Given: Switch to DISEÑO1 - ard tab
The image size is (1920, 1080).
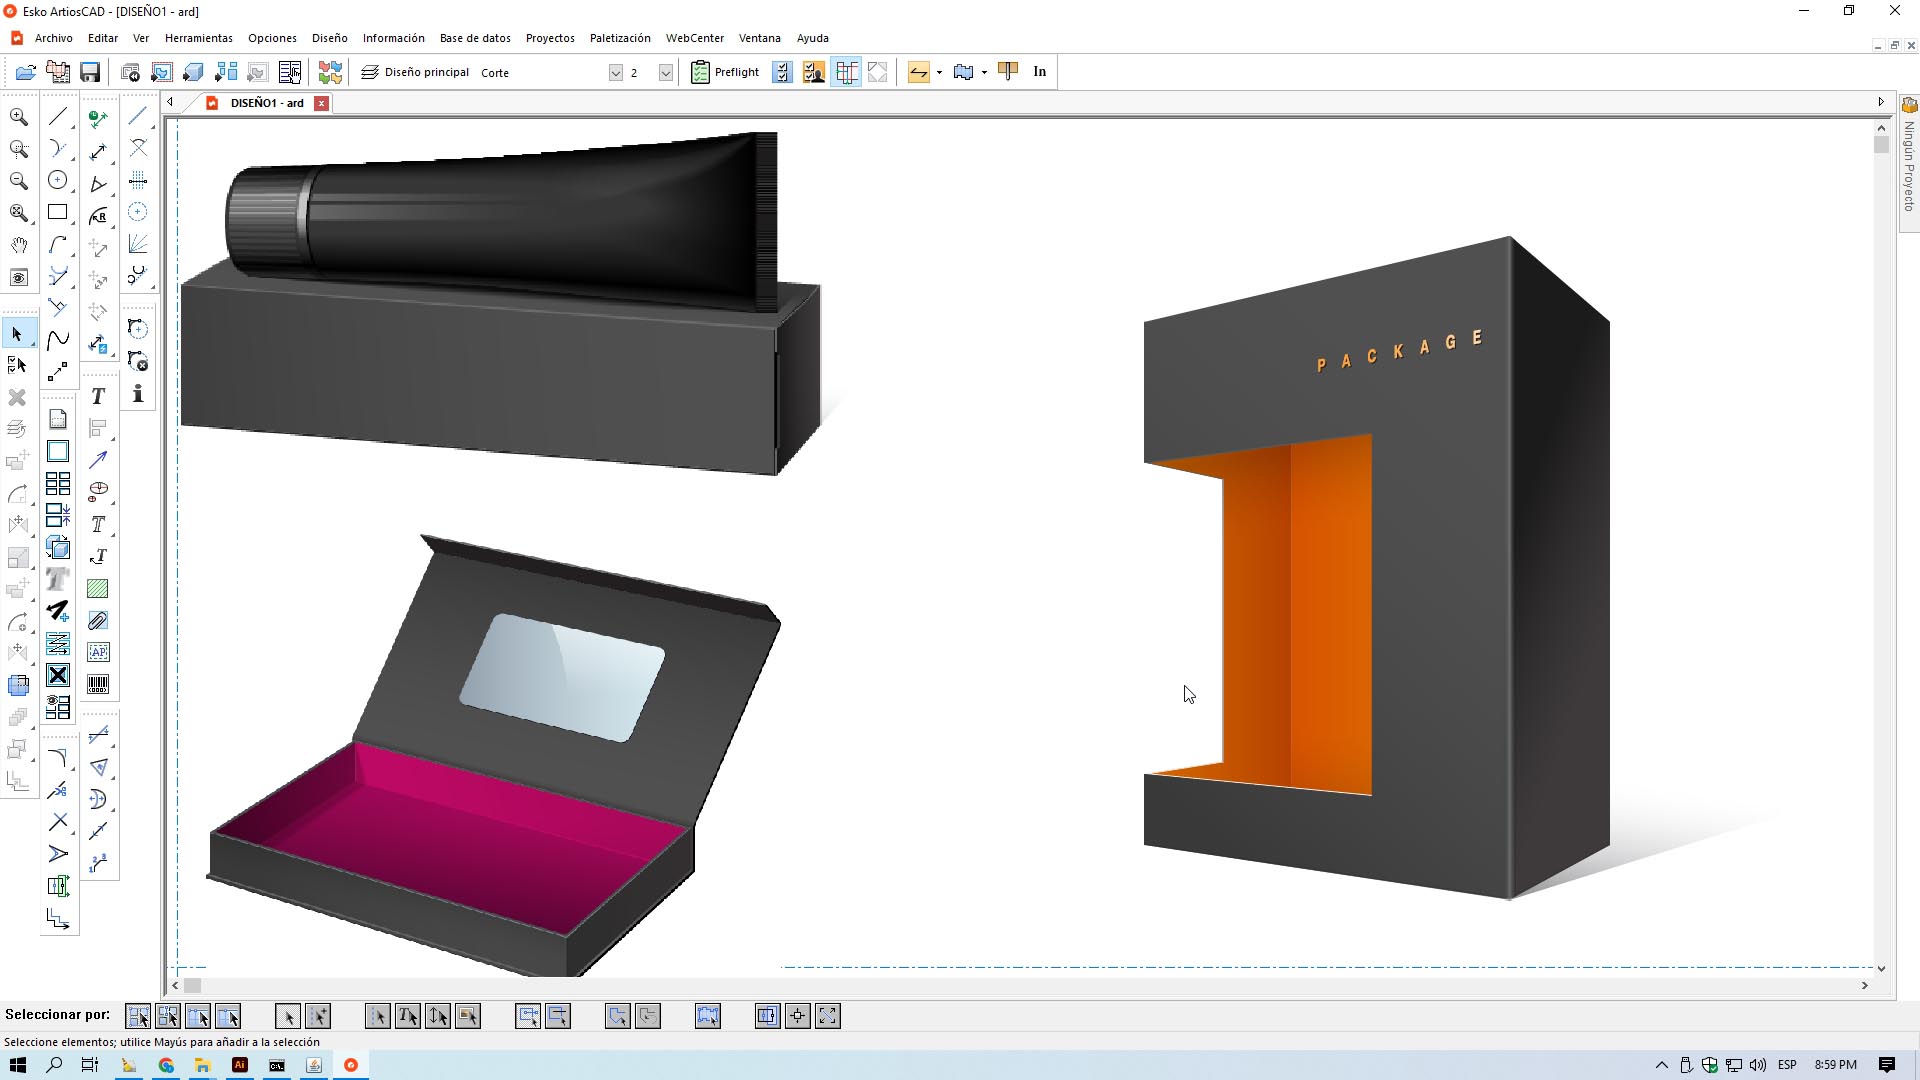Looking at the screenshot, I should click(x=266, y=103).
